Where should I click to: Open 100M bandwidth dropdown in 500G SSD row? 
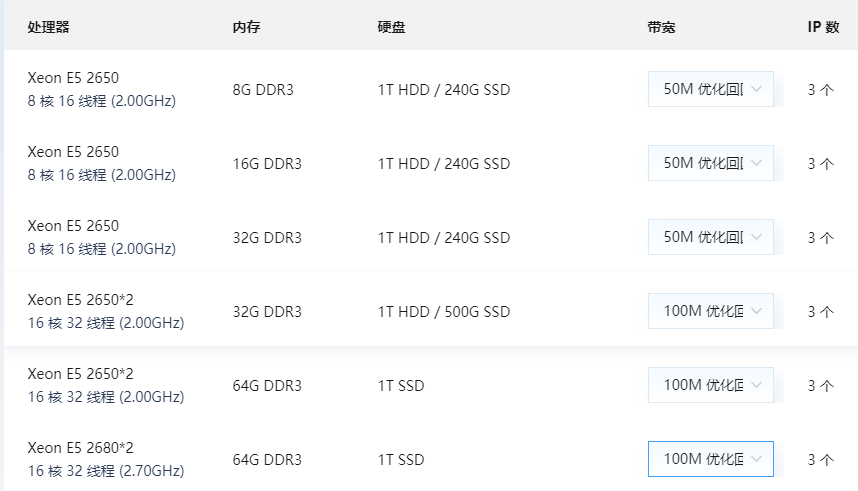710,311
